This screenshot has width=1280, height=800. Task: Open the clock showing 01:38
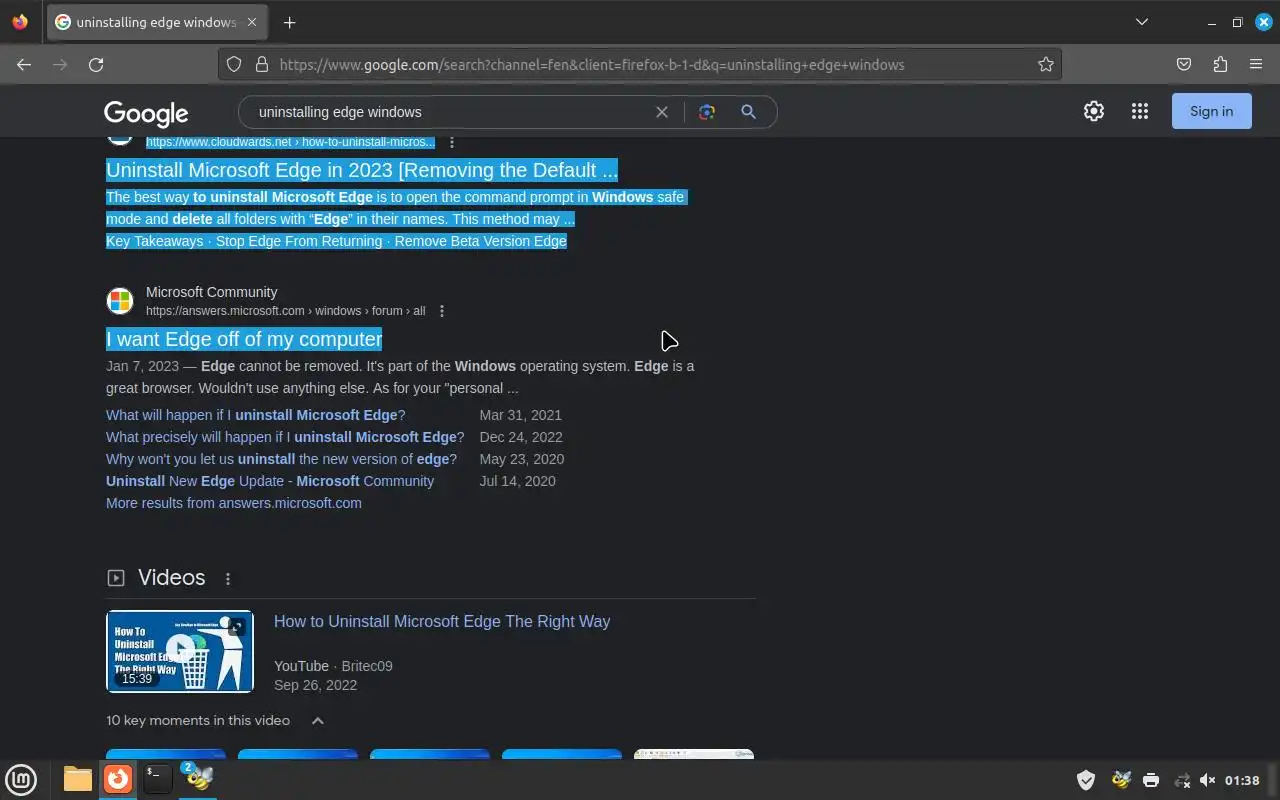[1242, 780]
